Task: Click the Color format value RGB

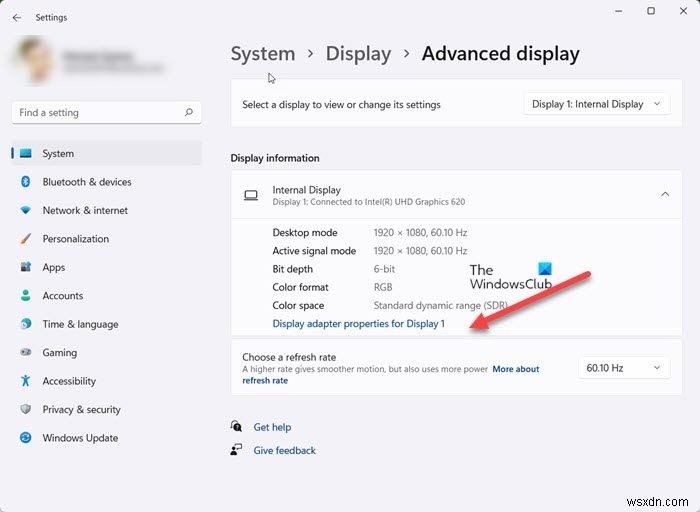Action: click(x=383, y=287)
